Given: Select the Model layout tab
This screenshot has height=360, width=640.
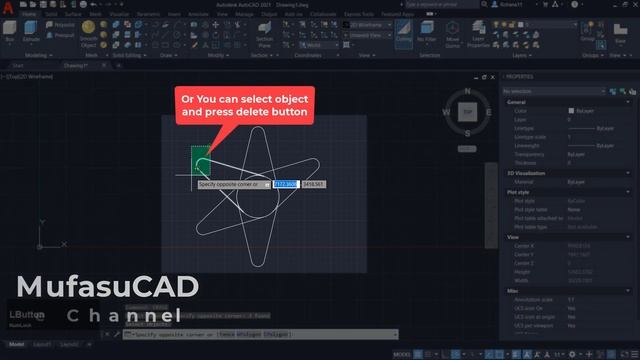Looking at the screenshot, I should (16, 344).
